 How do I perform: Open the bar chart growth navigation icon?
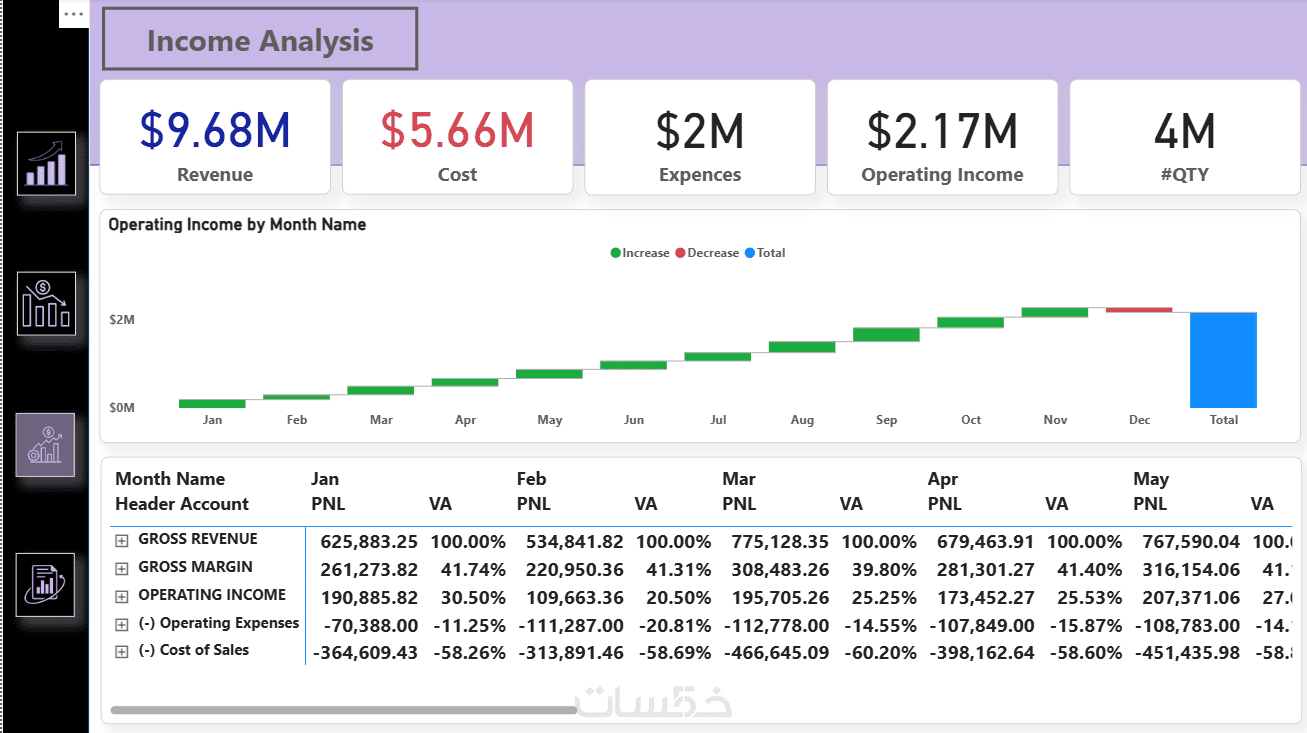[x=46, y=162]
